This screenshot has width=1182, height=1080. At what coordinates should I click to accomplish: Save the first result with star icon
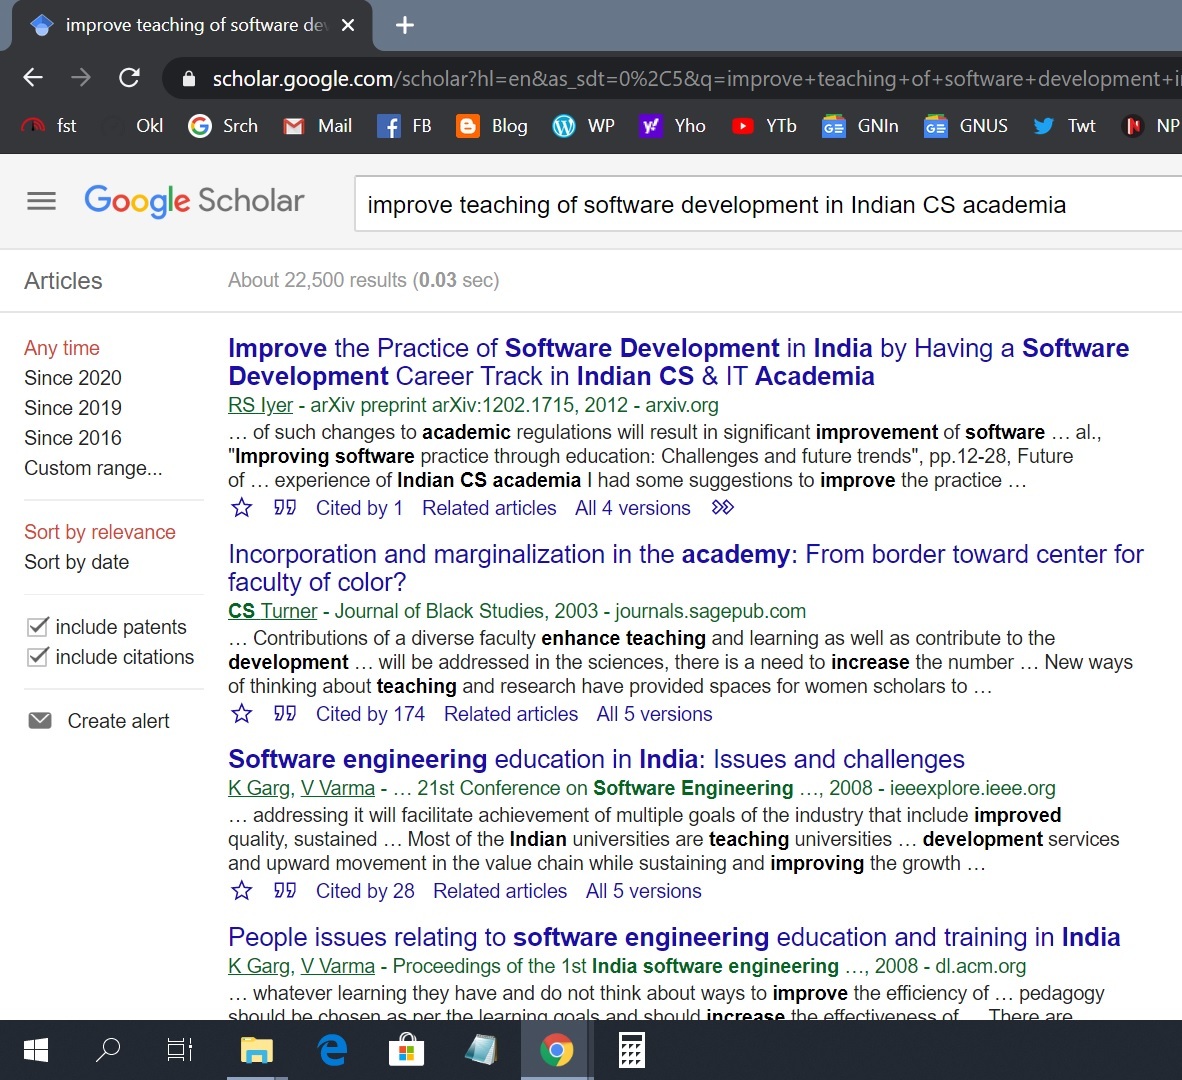point(242,508)
